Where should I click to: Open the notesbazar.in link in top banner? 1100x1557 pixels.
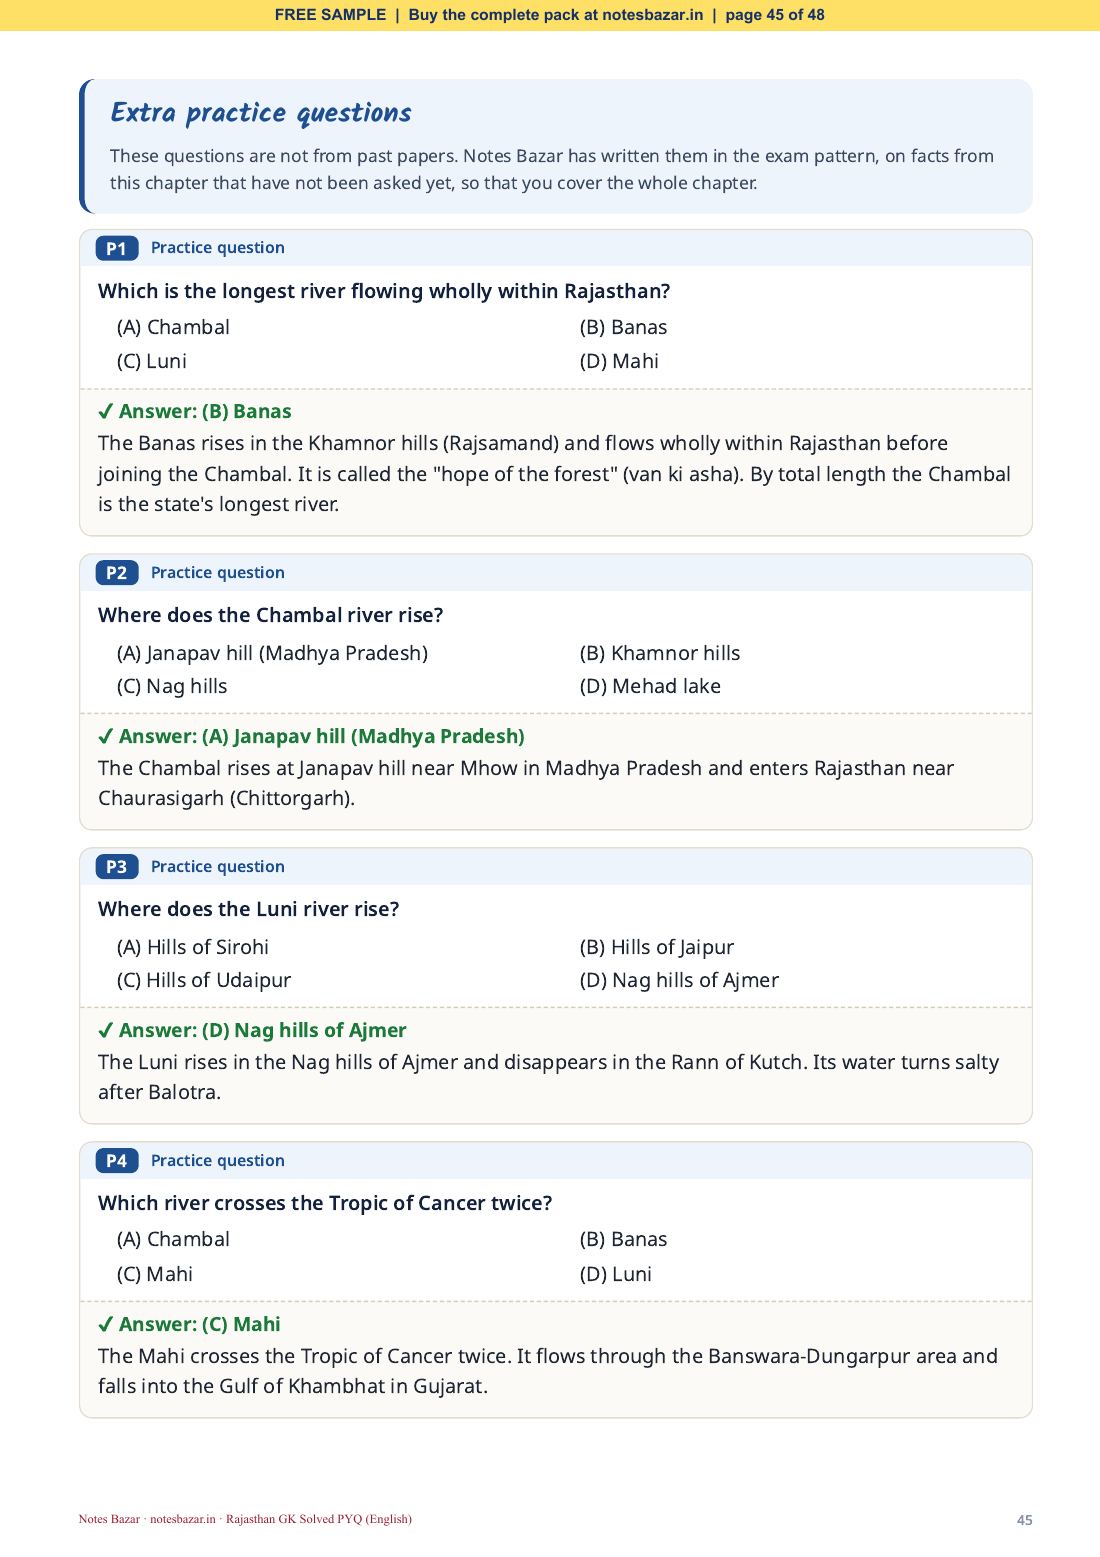[x=652, y=15]
